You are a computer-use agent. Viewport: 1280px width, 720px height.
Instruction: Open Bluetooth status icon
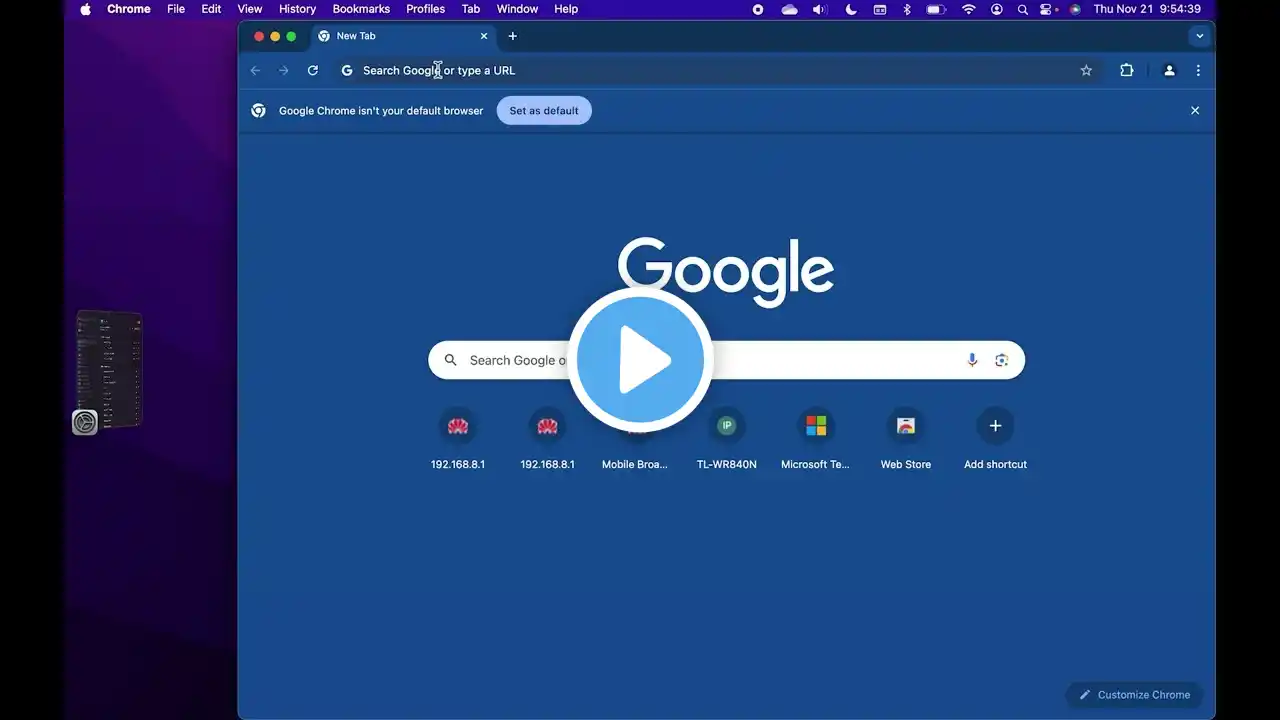click(908, 9)
